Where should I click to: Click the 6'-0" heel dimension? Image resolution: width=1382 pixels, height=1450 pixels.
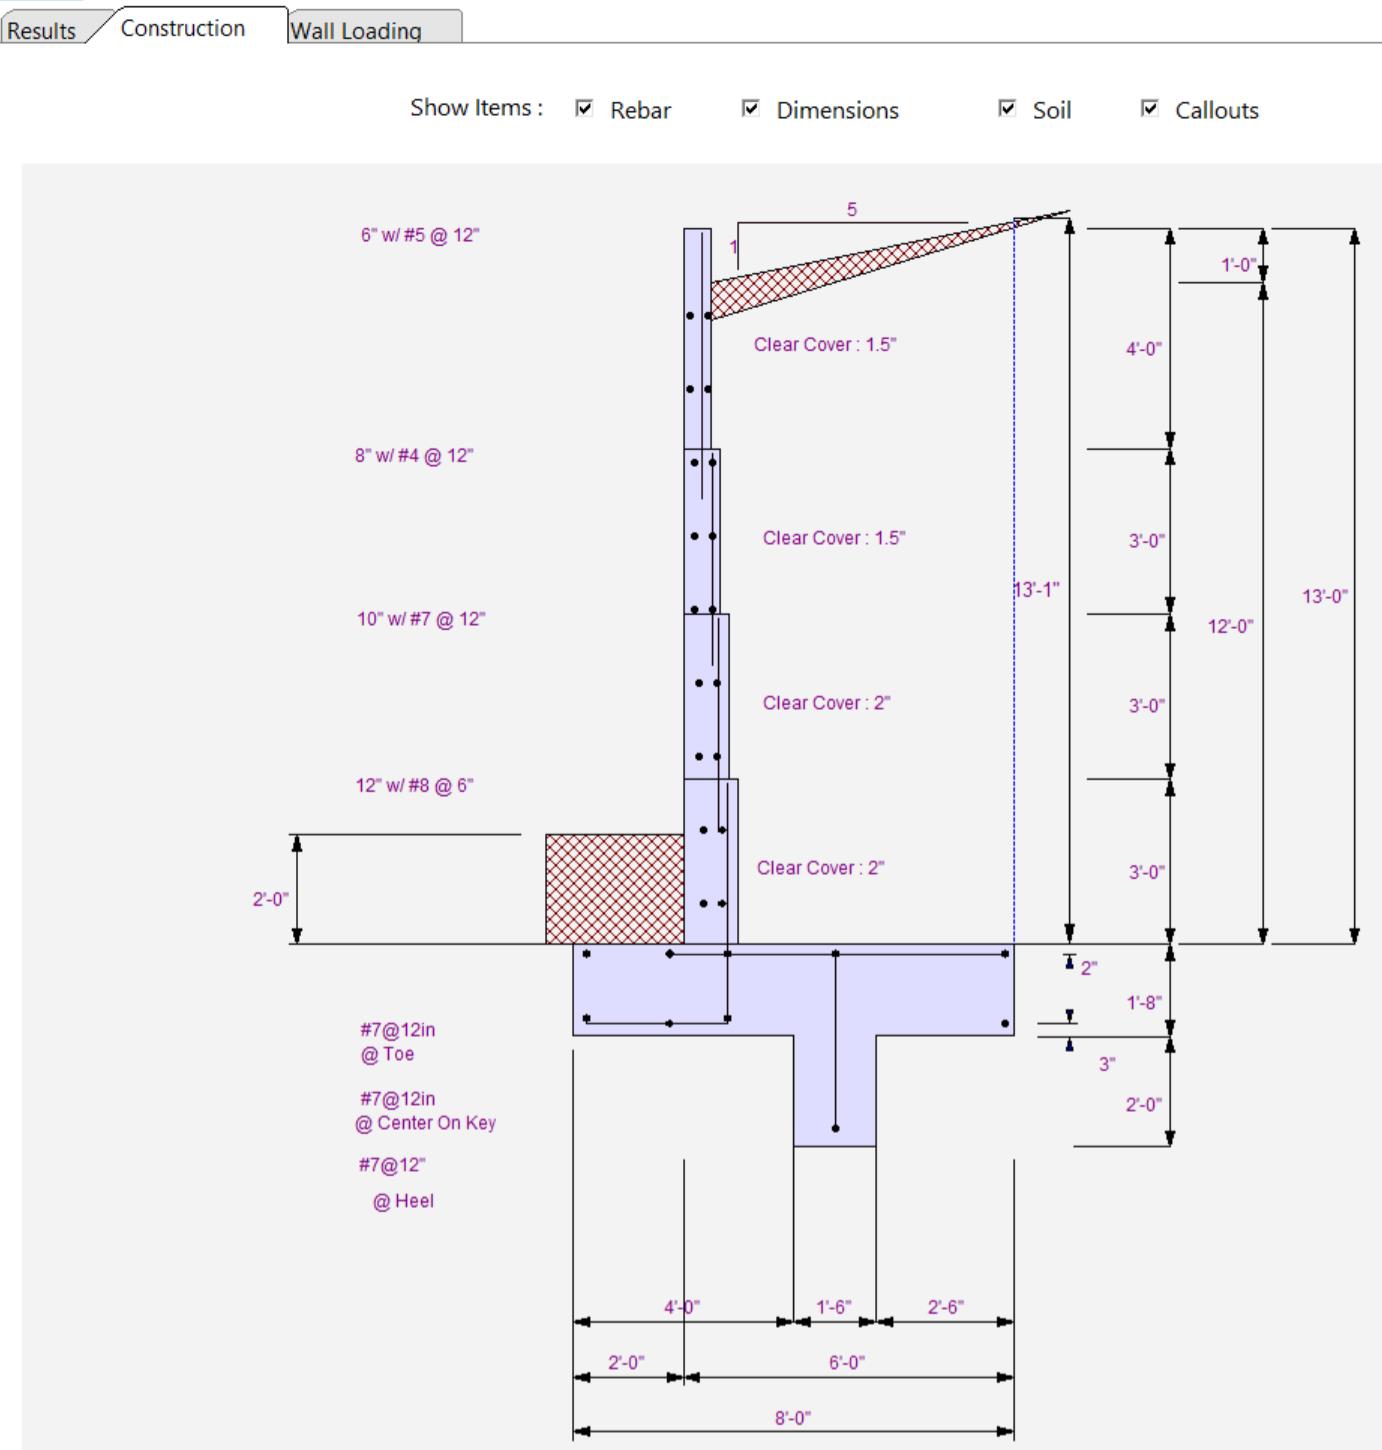click(847, 1363)
